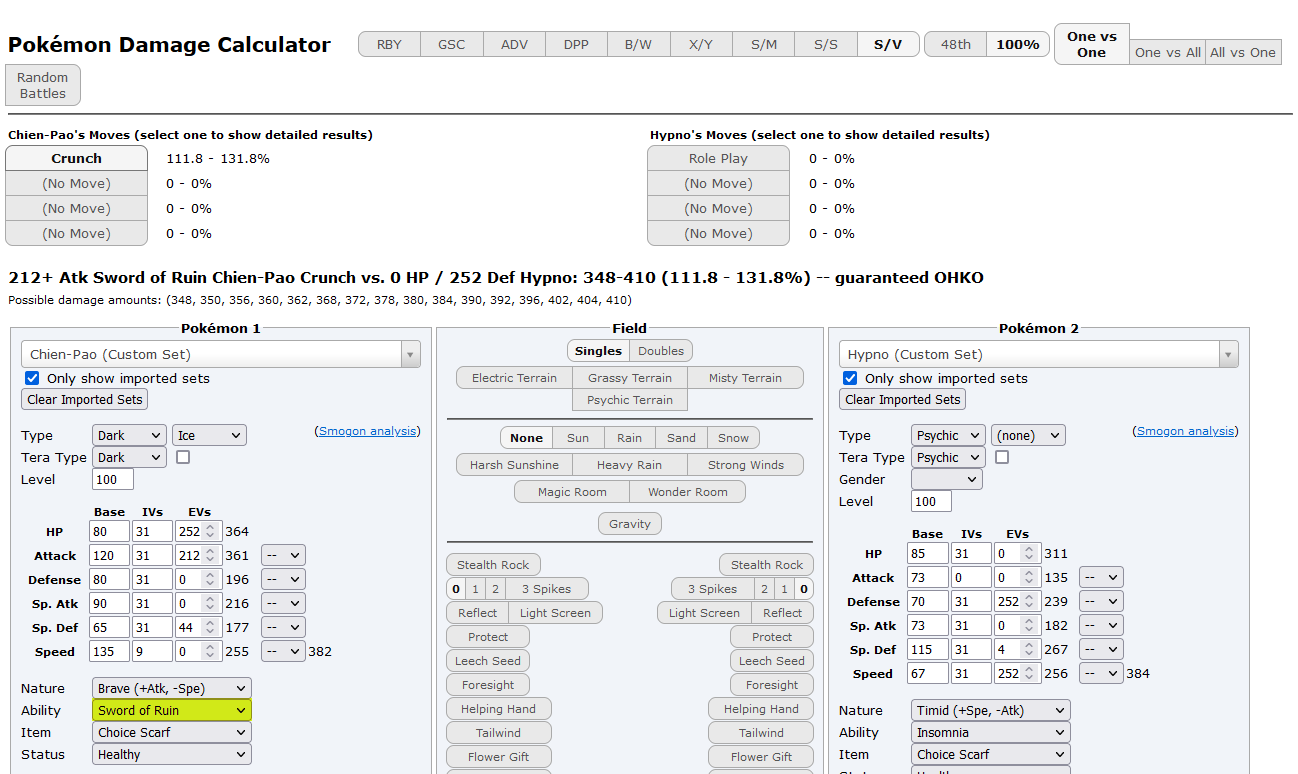Open Hypno's Smogon analysis link
The height and width of the screenshot is (774, 1298).
tap(1185, 431)
